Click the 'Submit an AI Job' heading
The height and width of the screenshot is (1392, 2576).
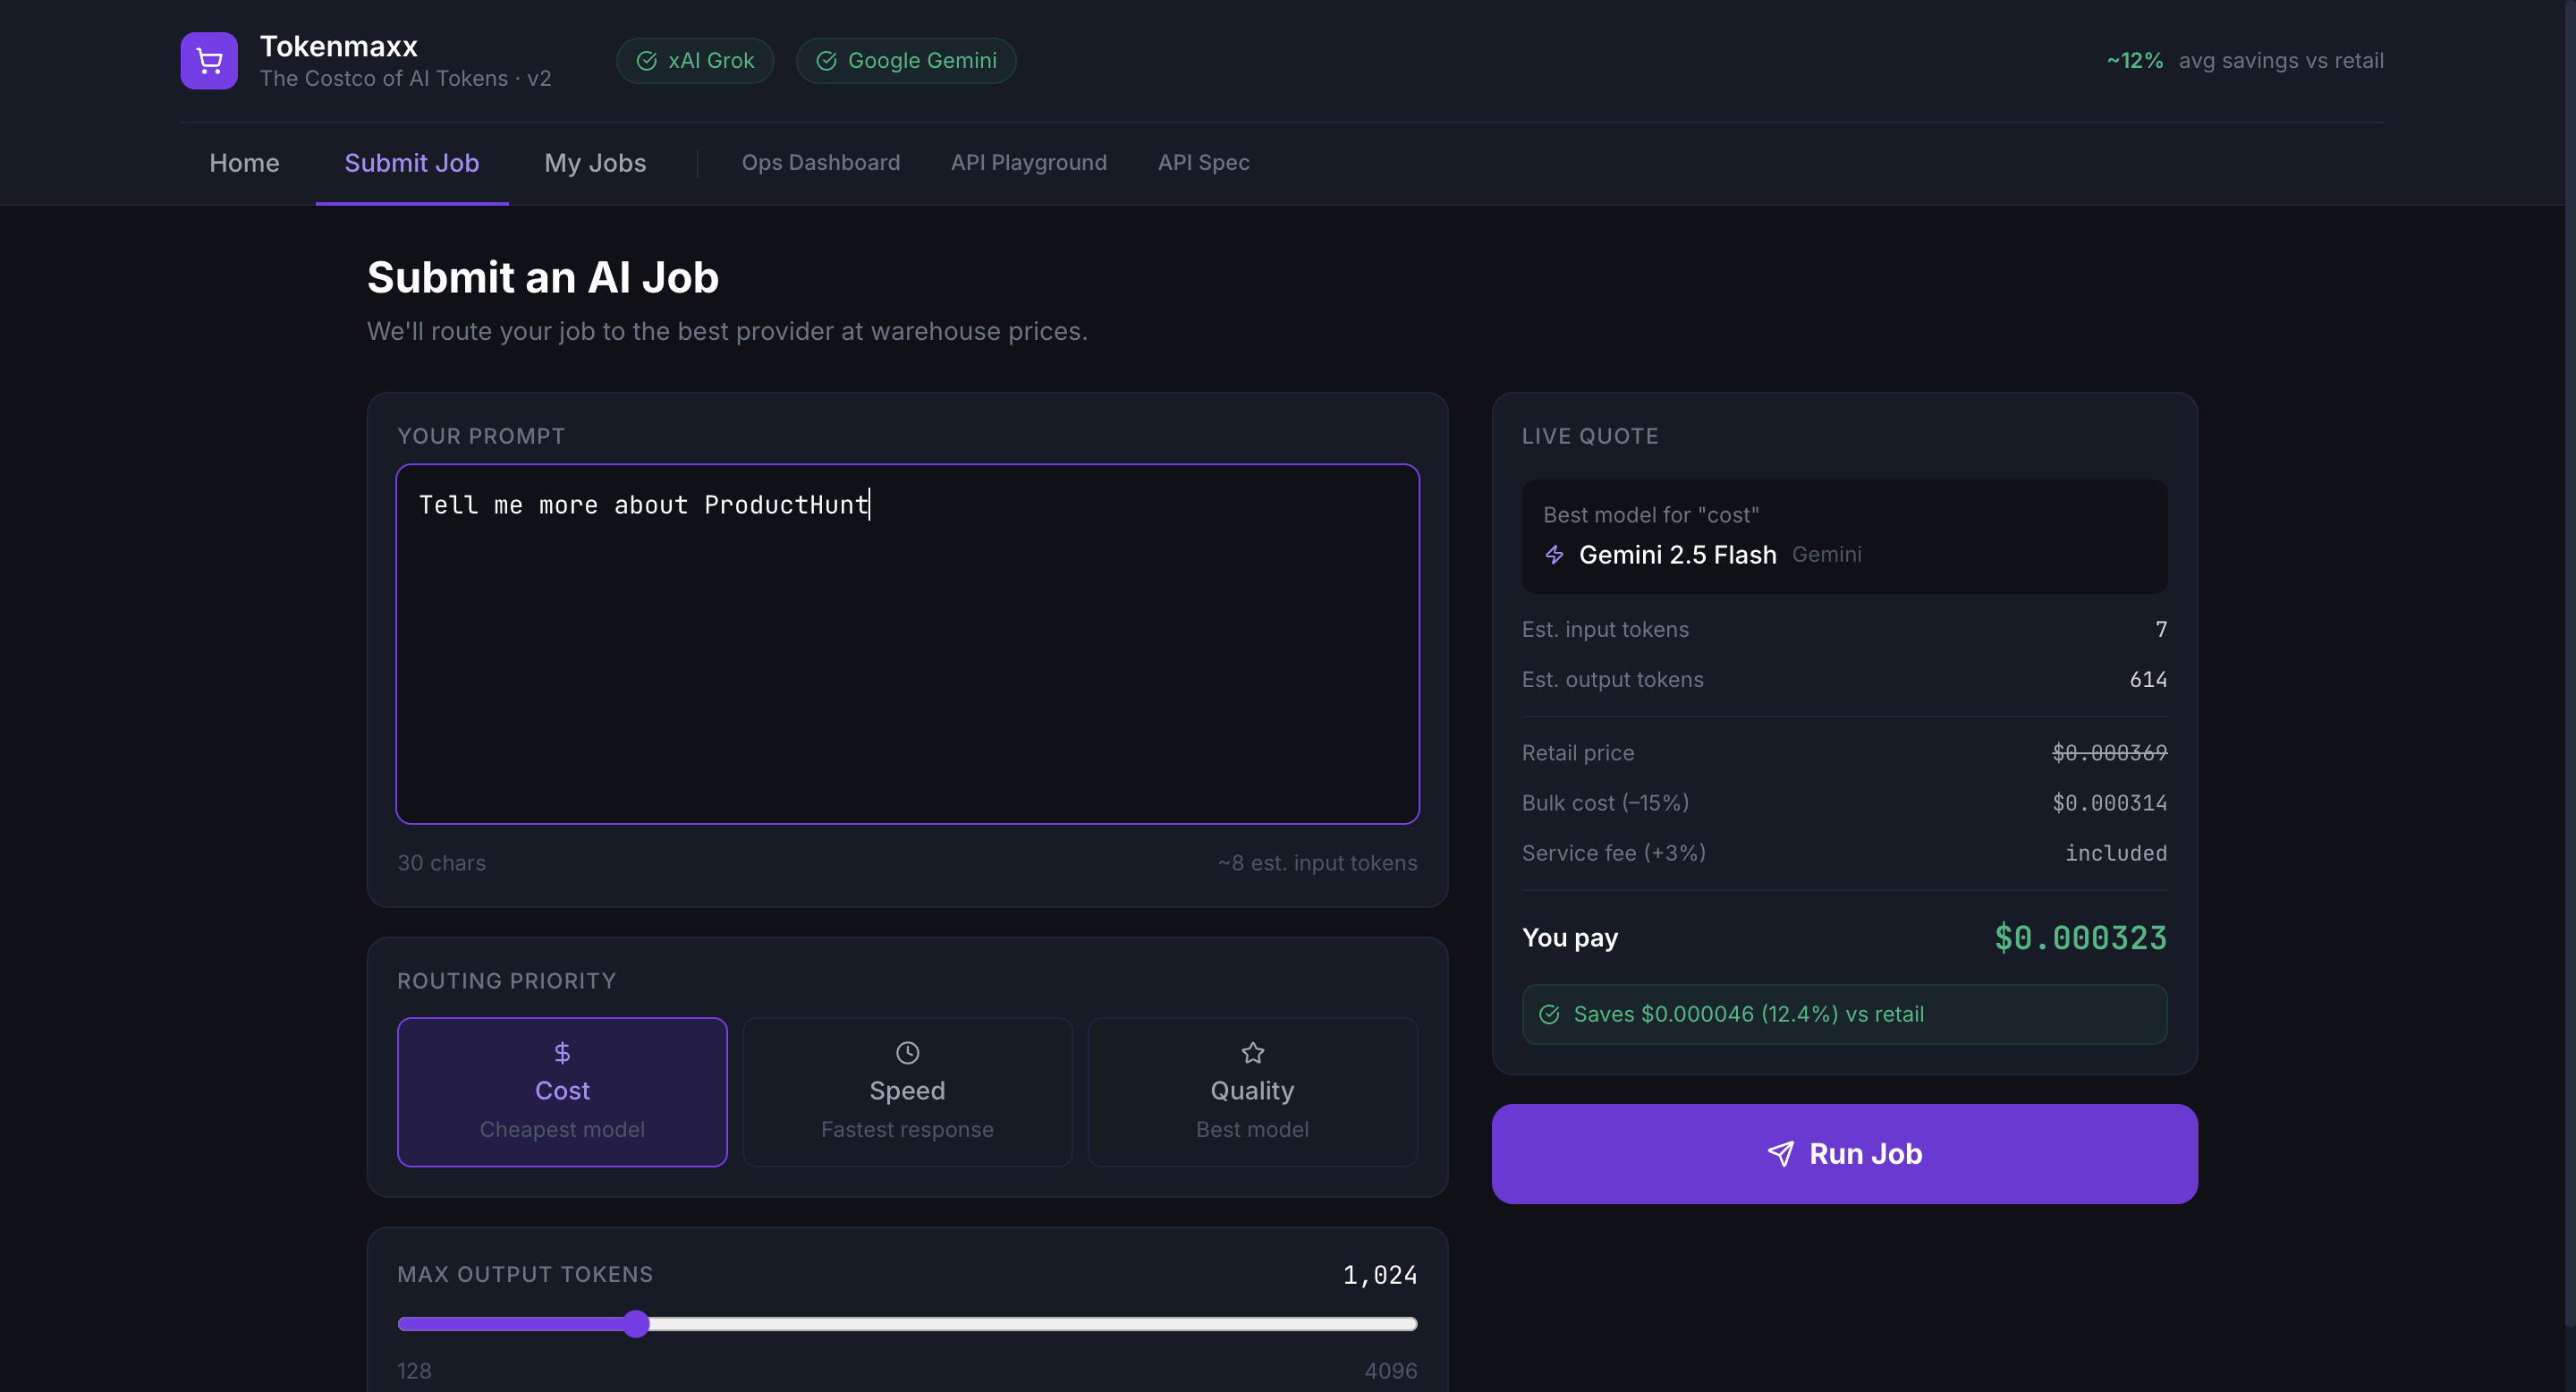[543, 277]
